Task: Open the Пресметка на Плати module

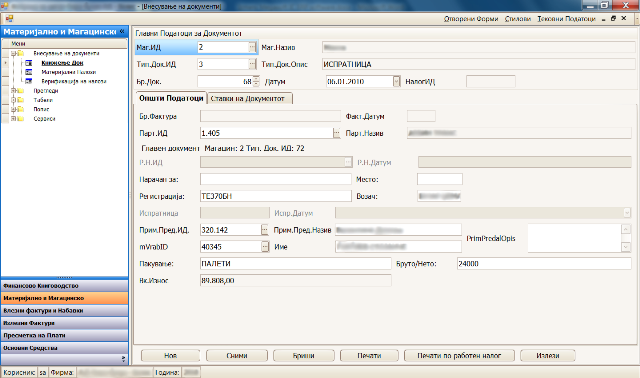Action: 64,336
